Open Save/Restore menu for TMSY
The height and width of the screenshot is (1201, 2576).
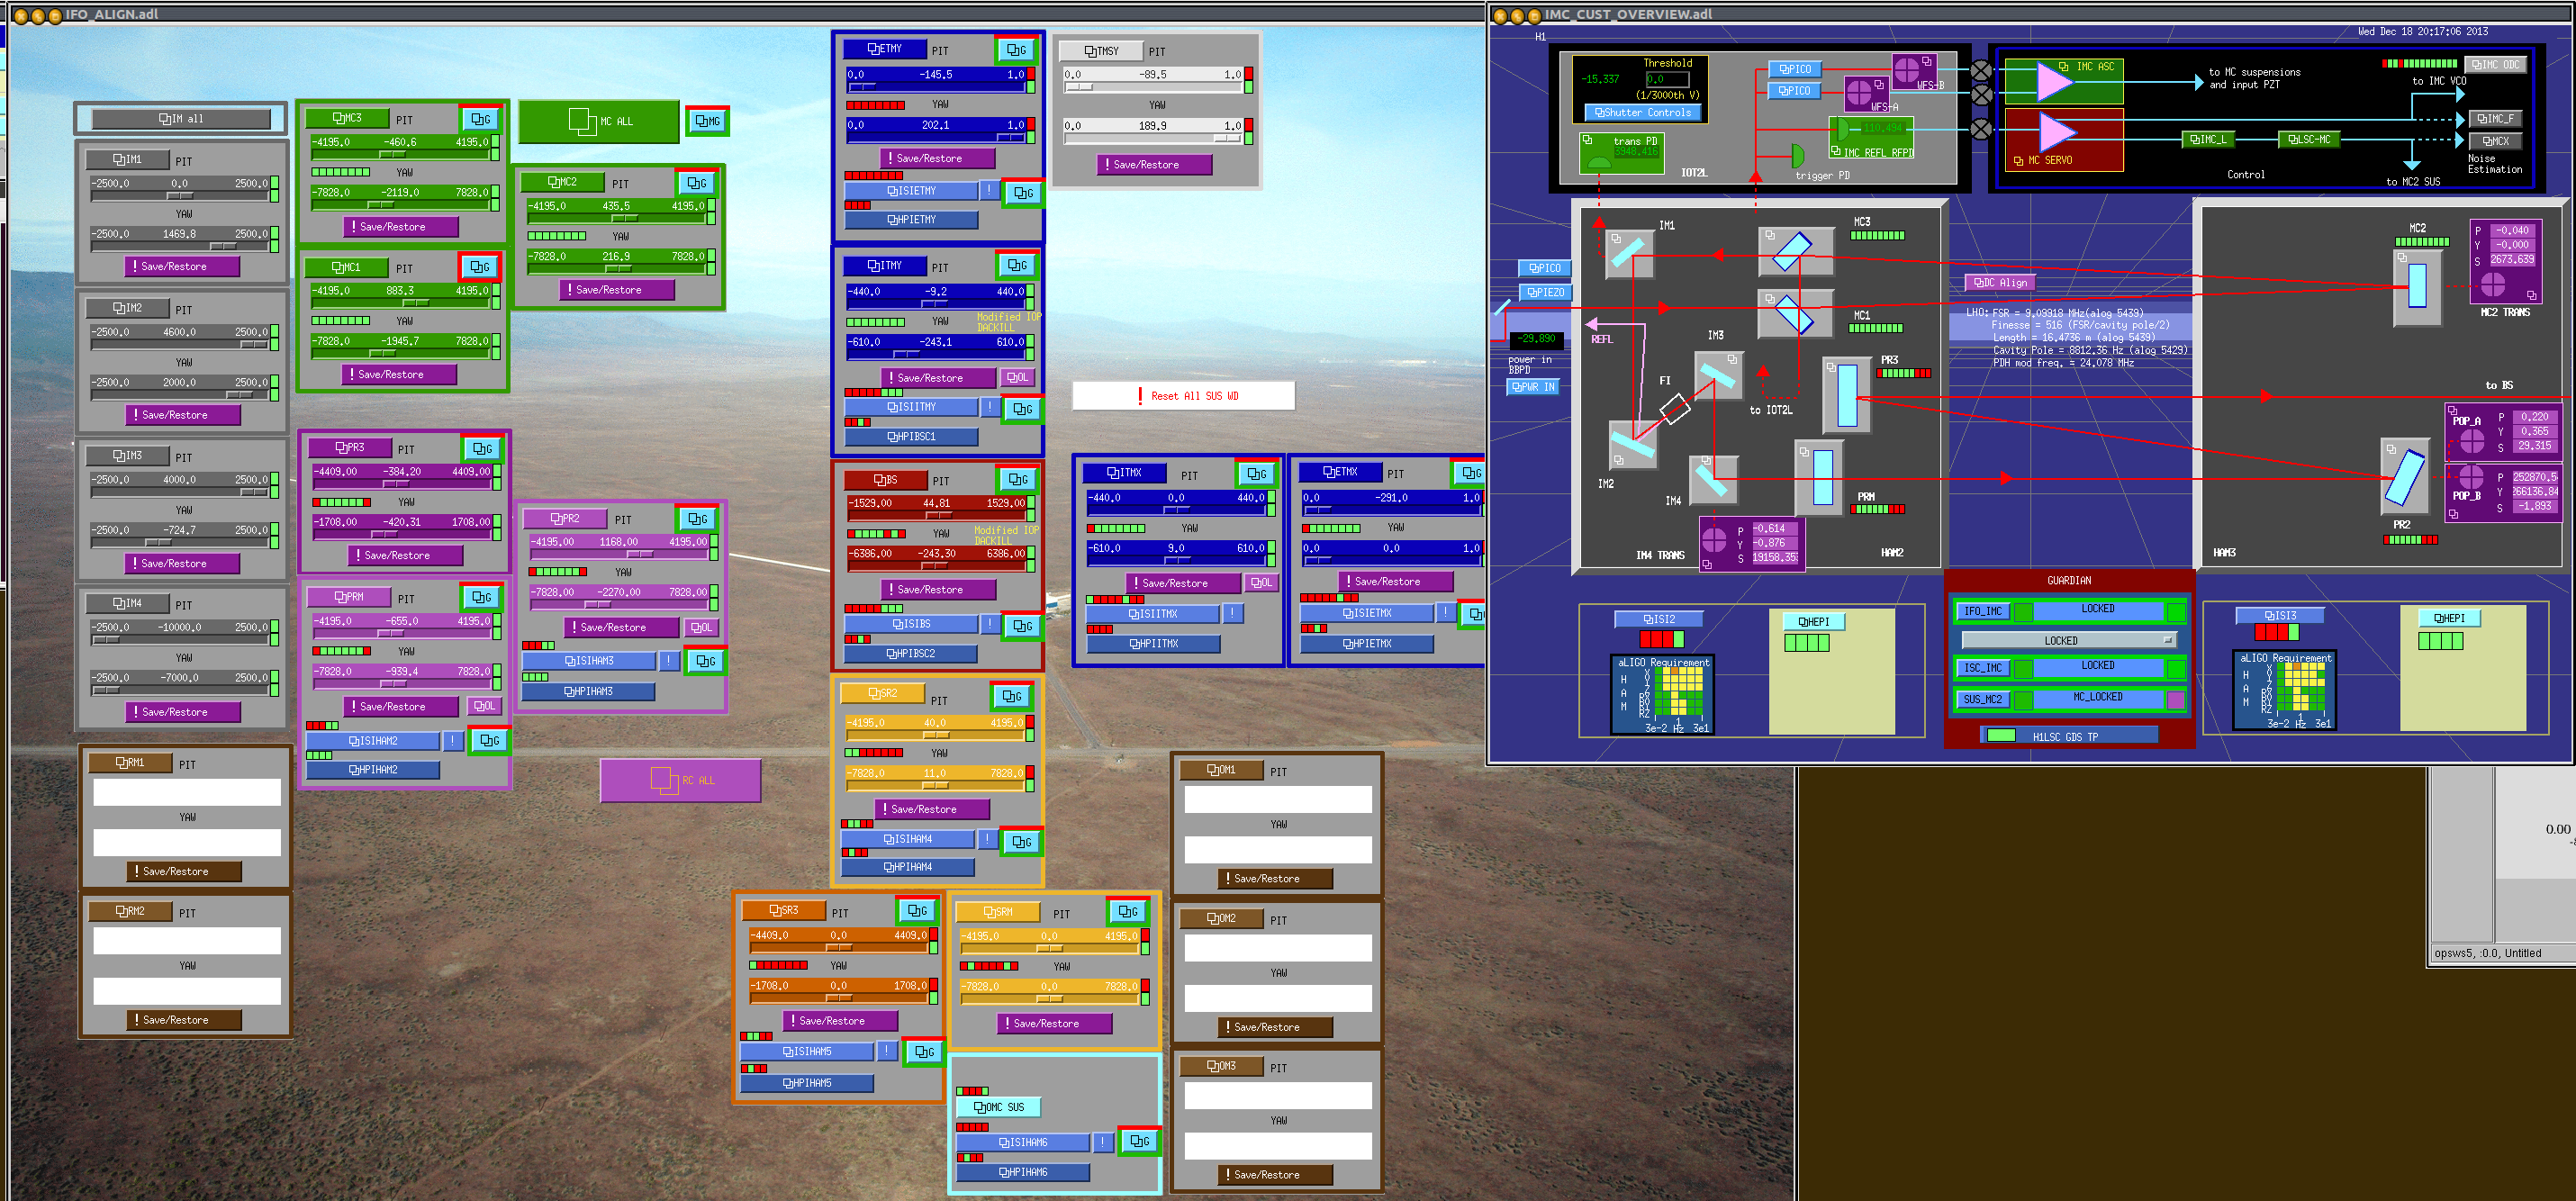1154,165
